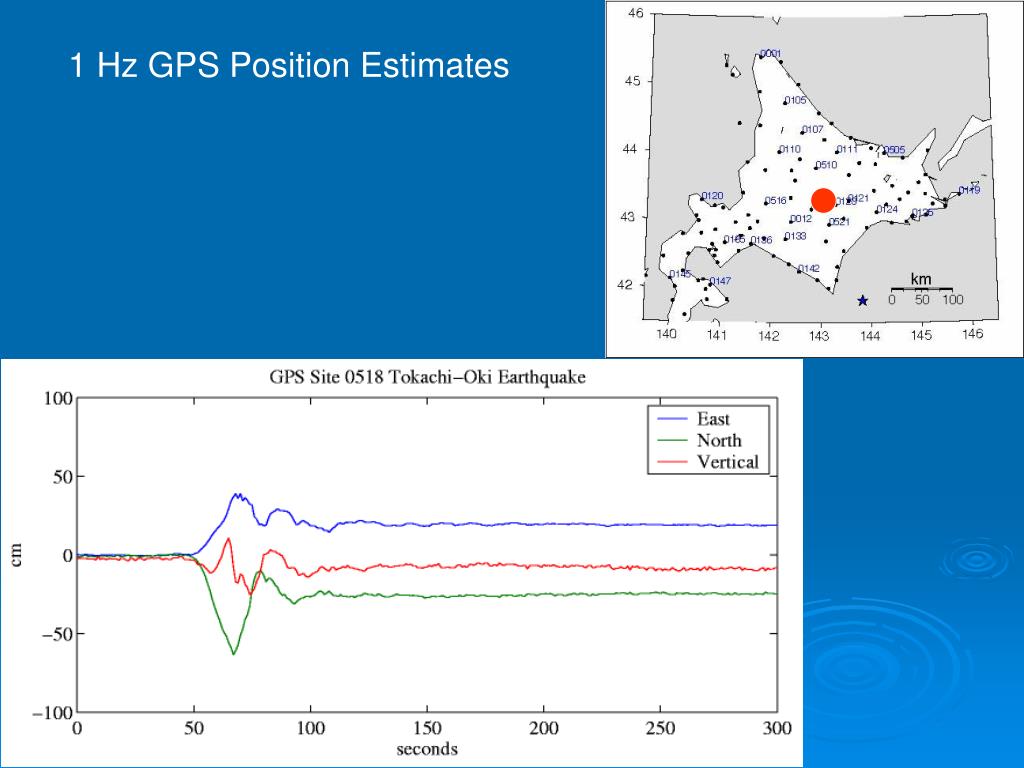Click the "cm" y-axis label
This screenshot has height=768, width=1024.
16,554
